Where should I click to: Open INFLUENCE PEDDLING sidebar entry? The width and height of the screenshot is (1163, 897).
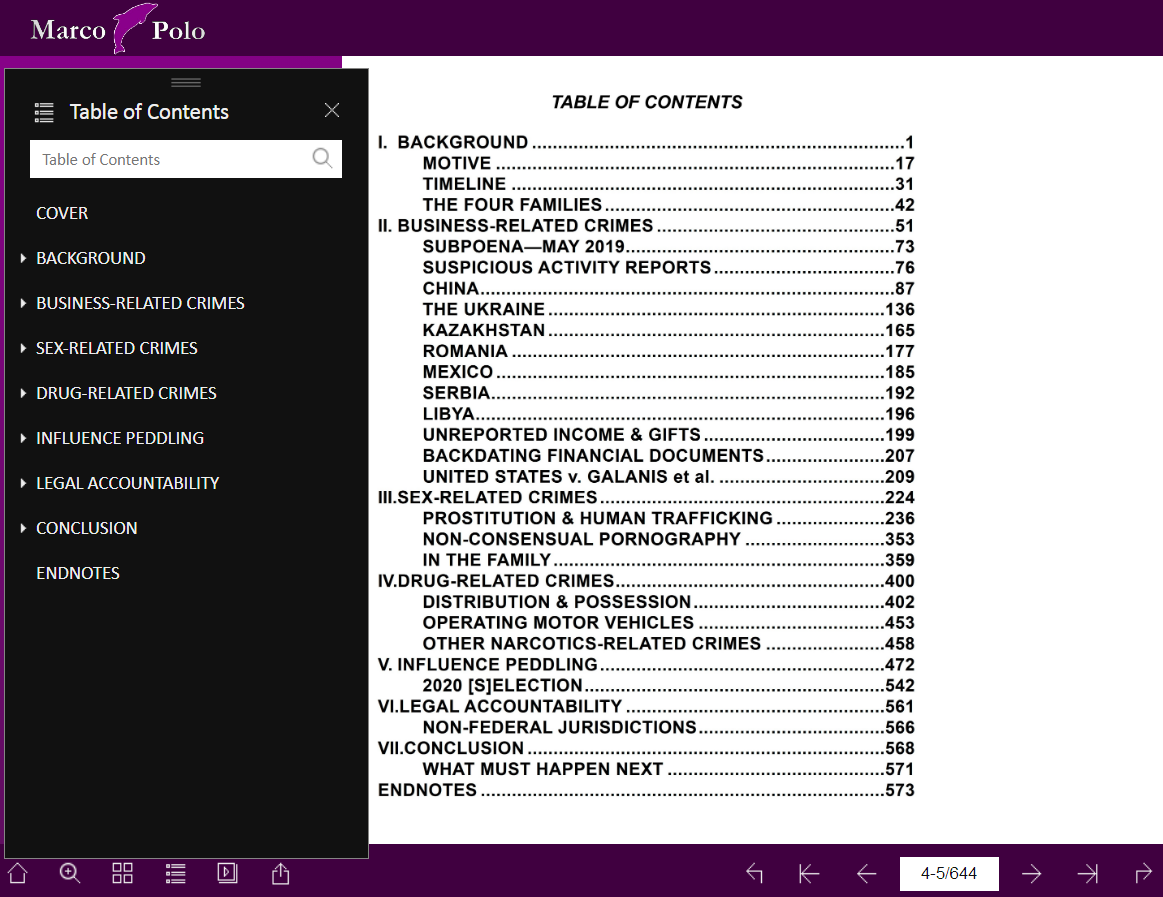click(119, 438)
